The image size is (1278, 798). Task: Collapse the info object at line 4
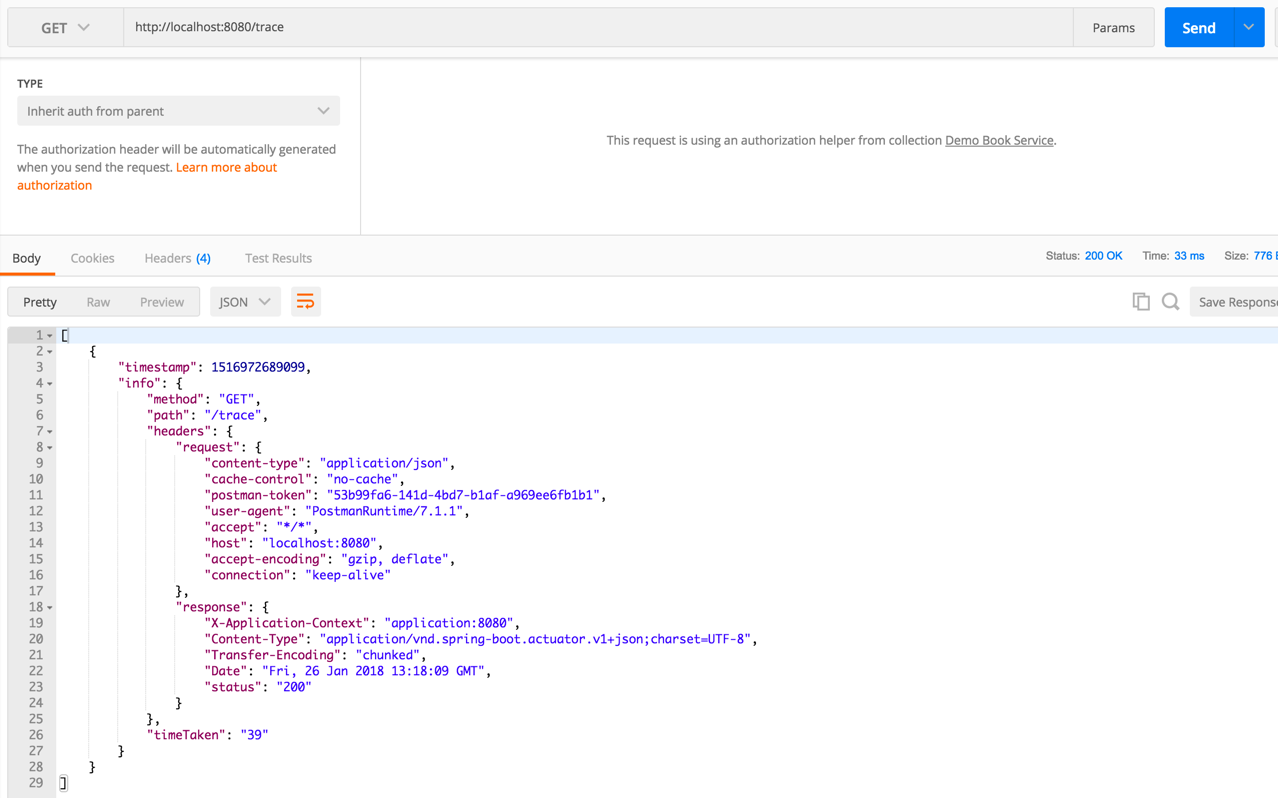click(x=48, y=382)
